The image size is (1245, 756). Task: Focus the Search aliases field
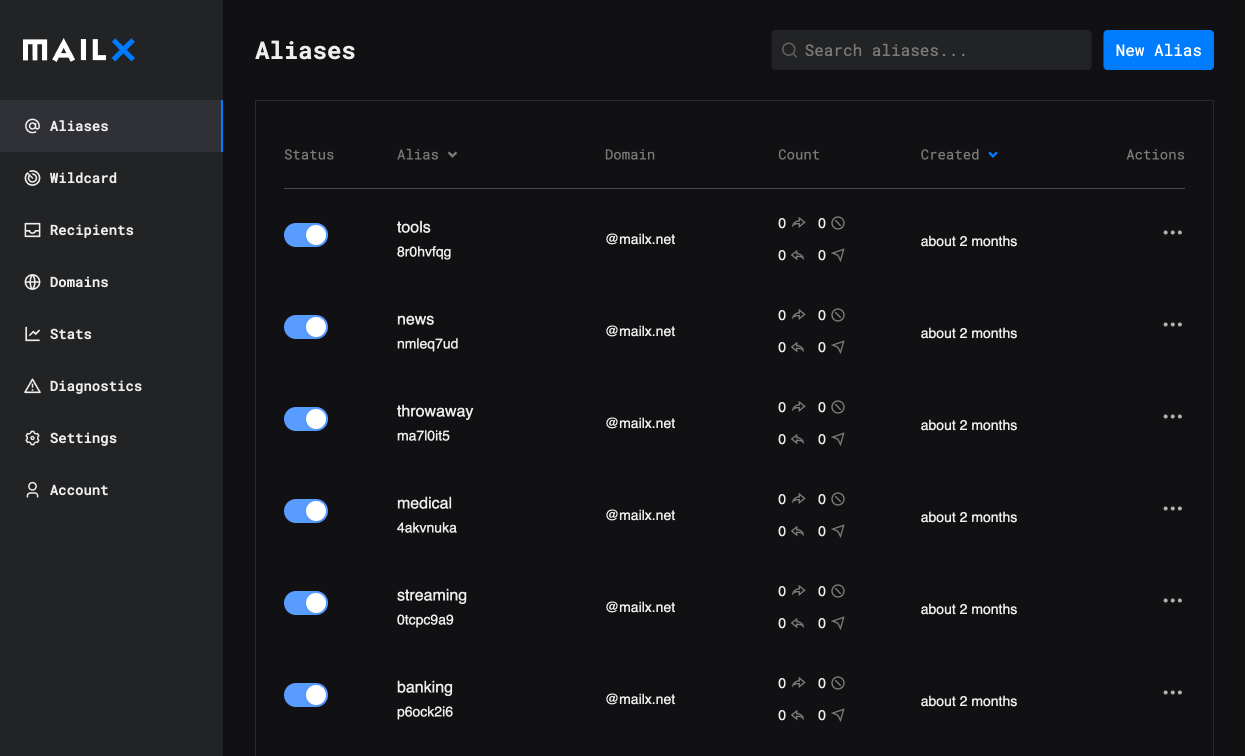[931, 50]
